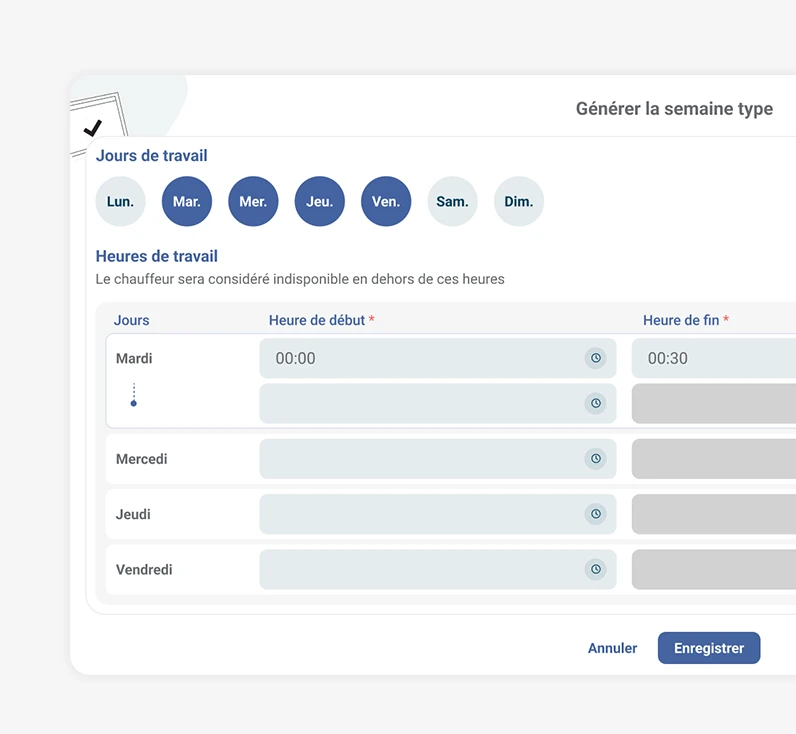The height and width of the screenshot is (734, 796).
Task: Click Enregistrer to save the week
Action: tap(708, 648)
